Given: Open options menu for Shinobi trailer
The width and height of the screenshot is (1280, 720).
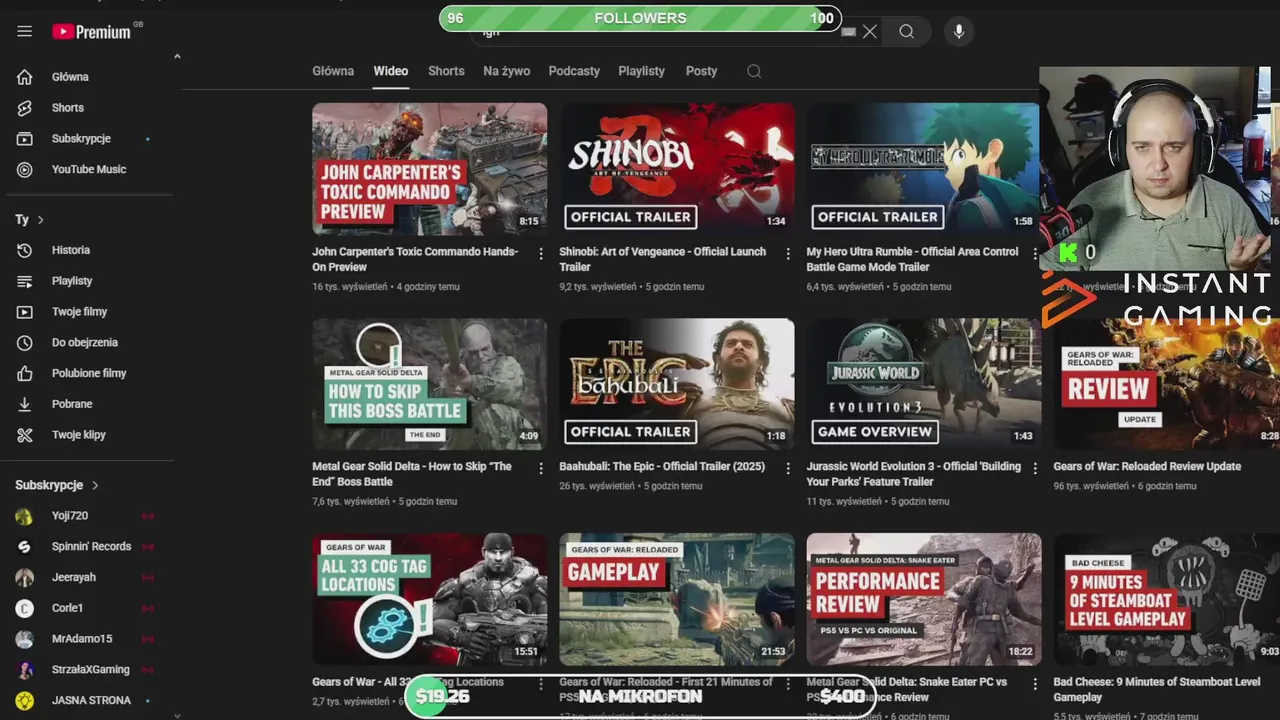Looking at the screenshot, I should (x=788, y=254).
